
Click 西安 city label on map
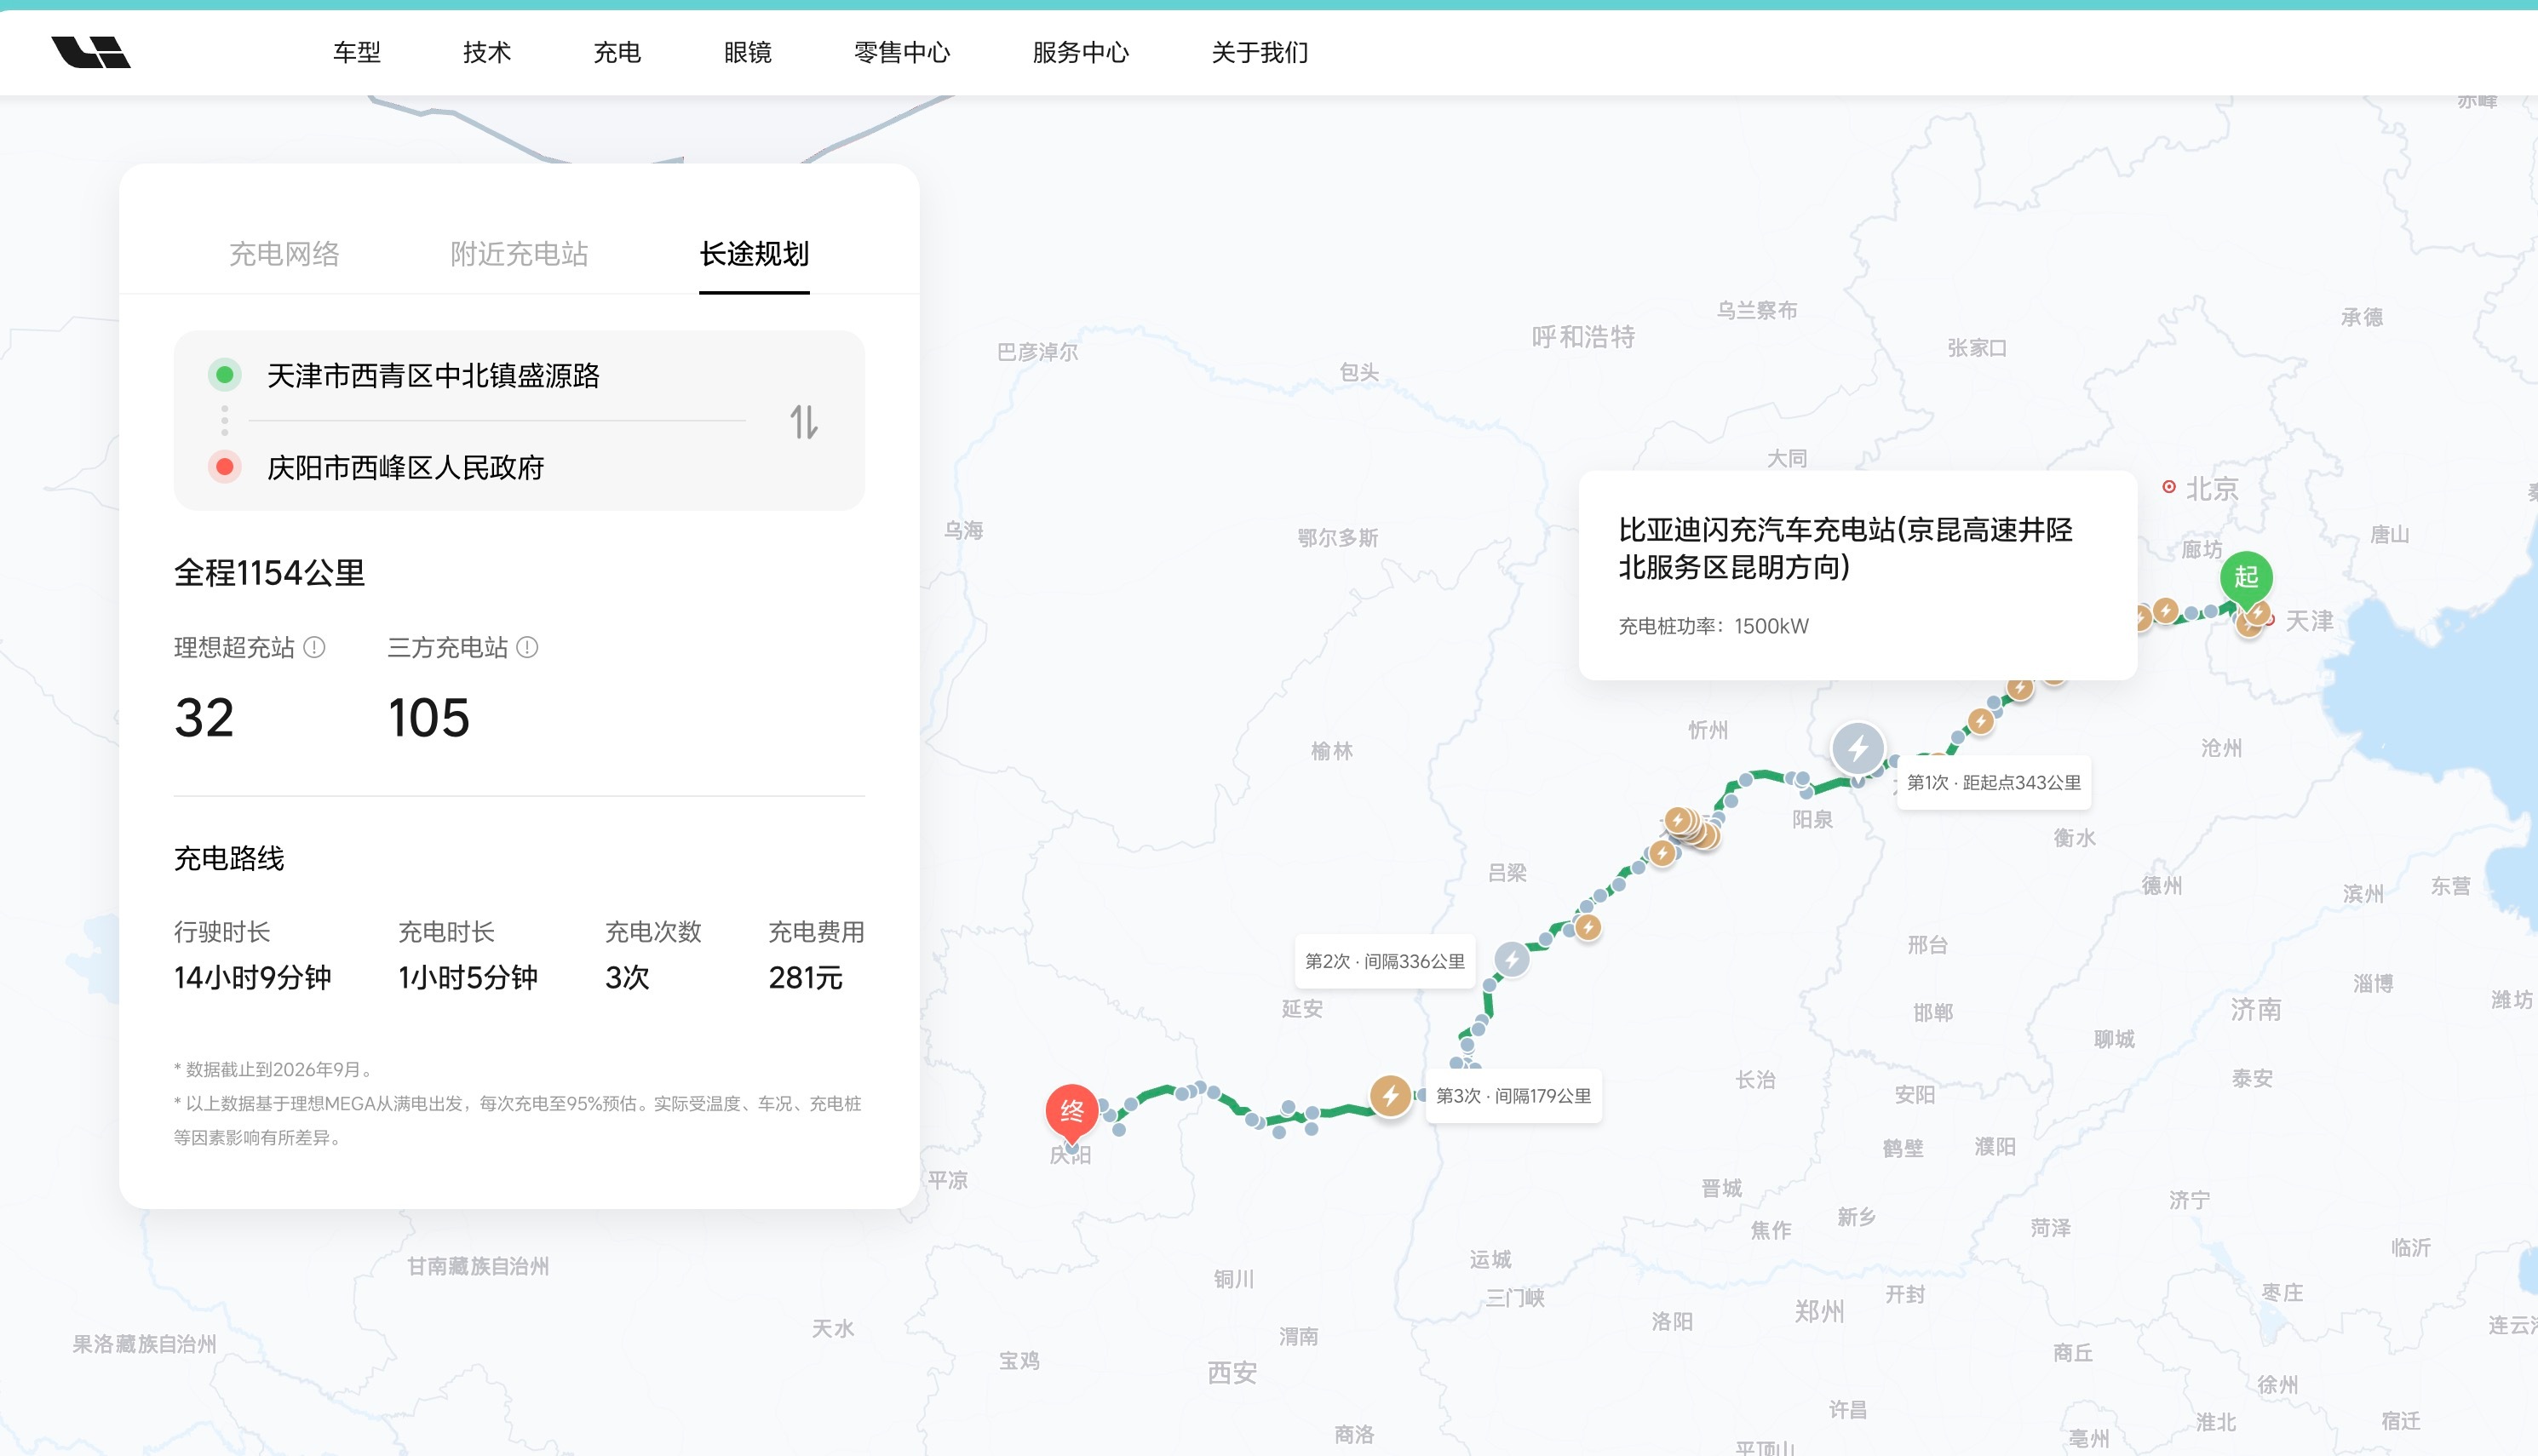click(1232, 1372)
